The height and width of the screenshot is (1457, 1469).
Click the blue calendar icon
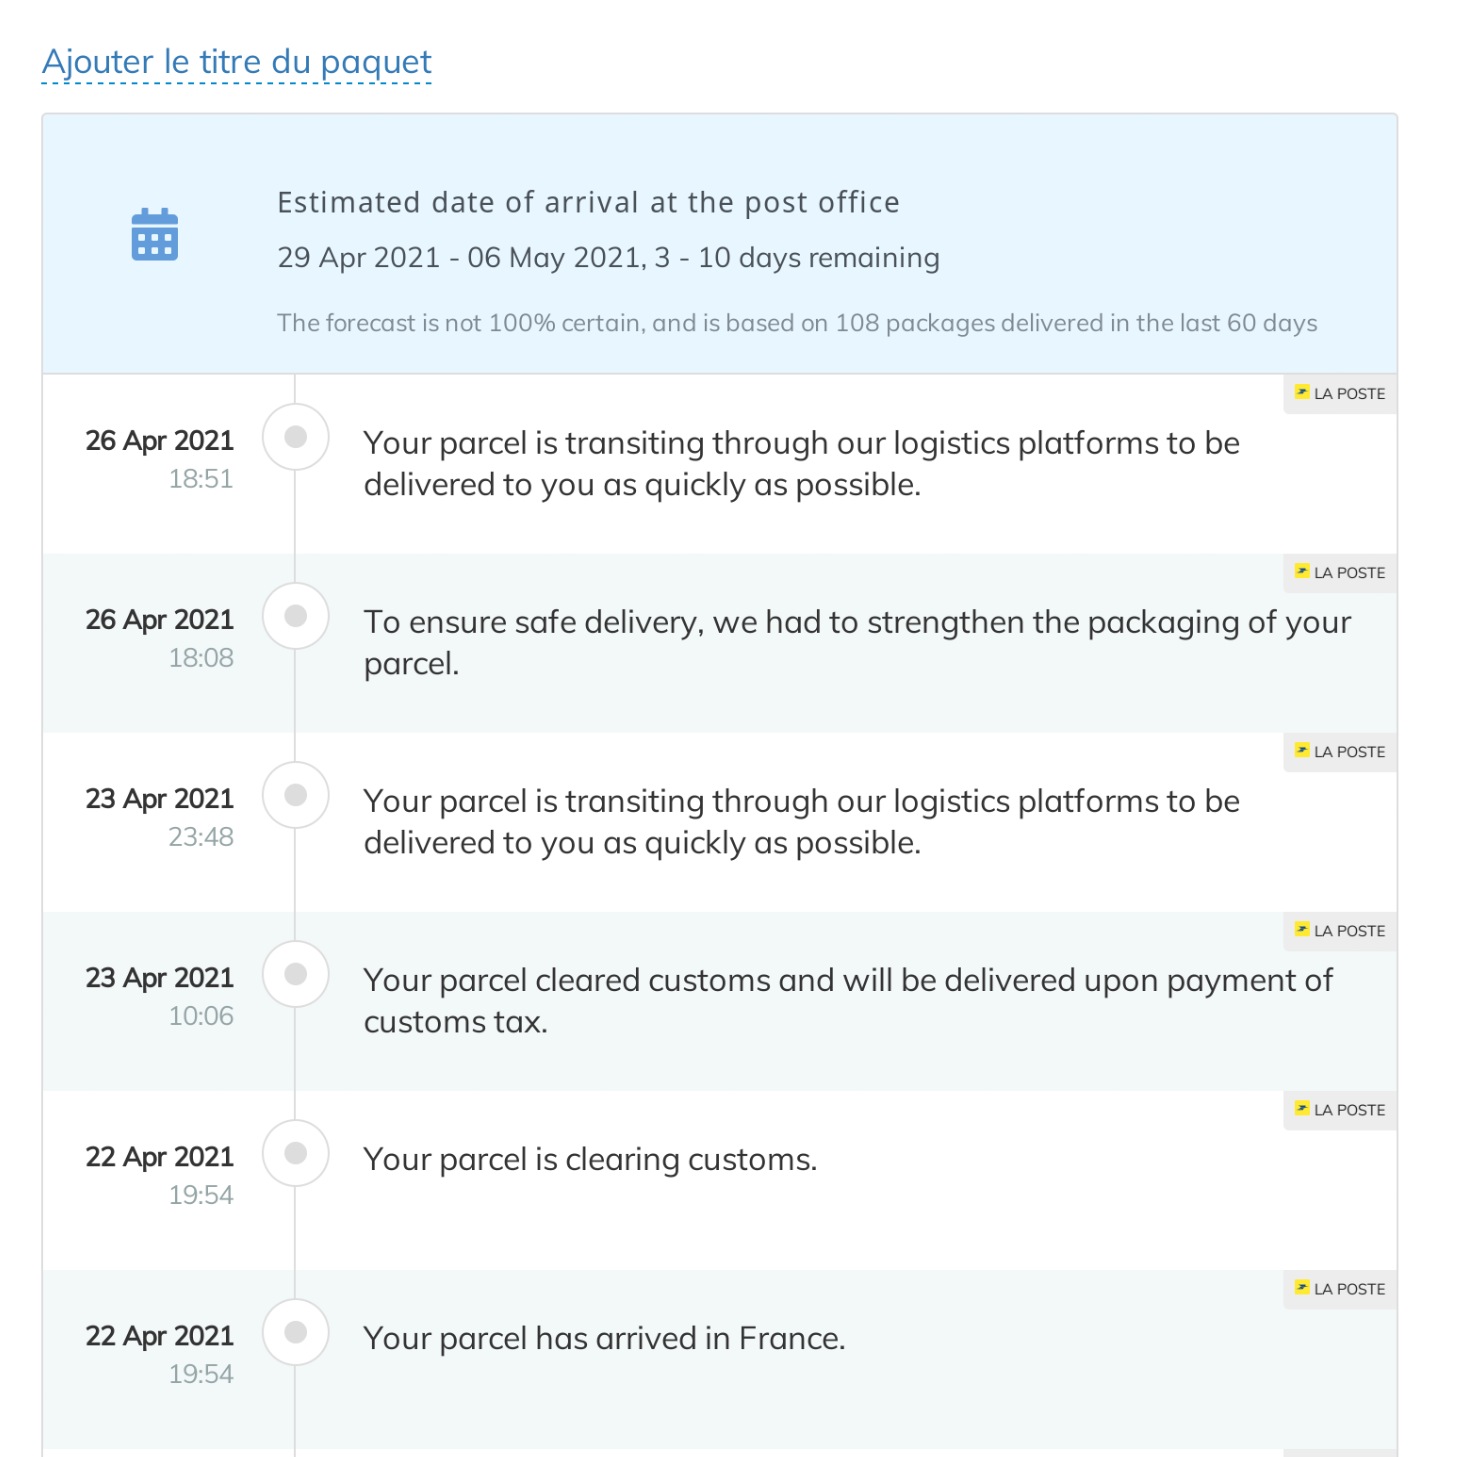[x=155, y=235]
